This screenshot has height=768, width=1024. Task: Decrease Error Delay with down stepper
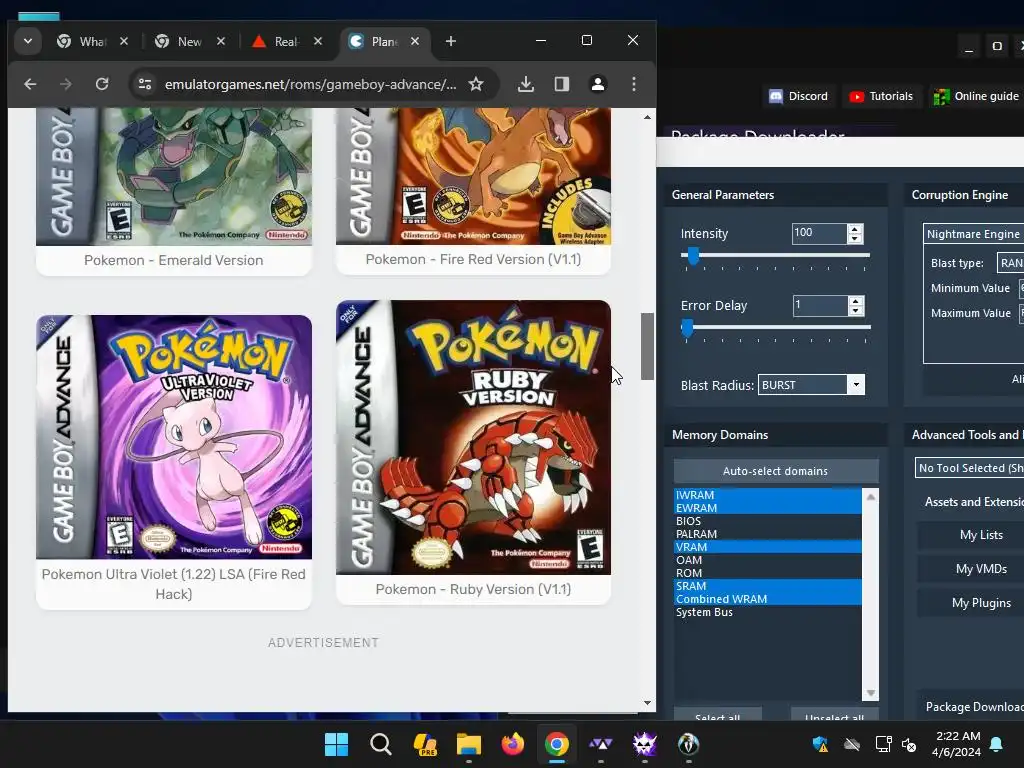(x=856, y=311)
